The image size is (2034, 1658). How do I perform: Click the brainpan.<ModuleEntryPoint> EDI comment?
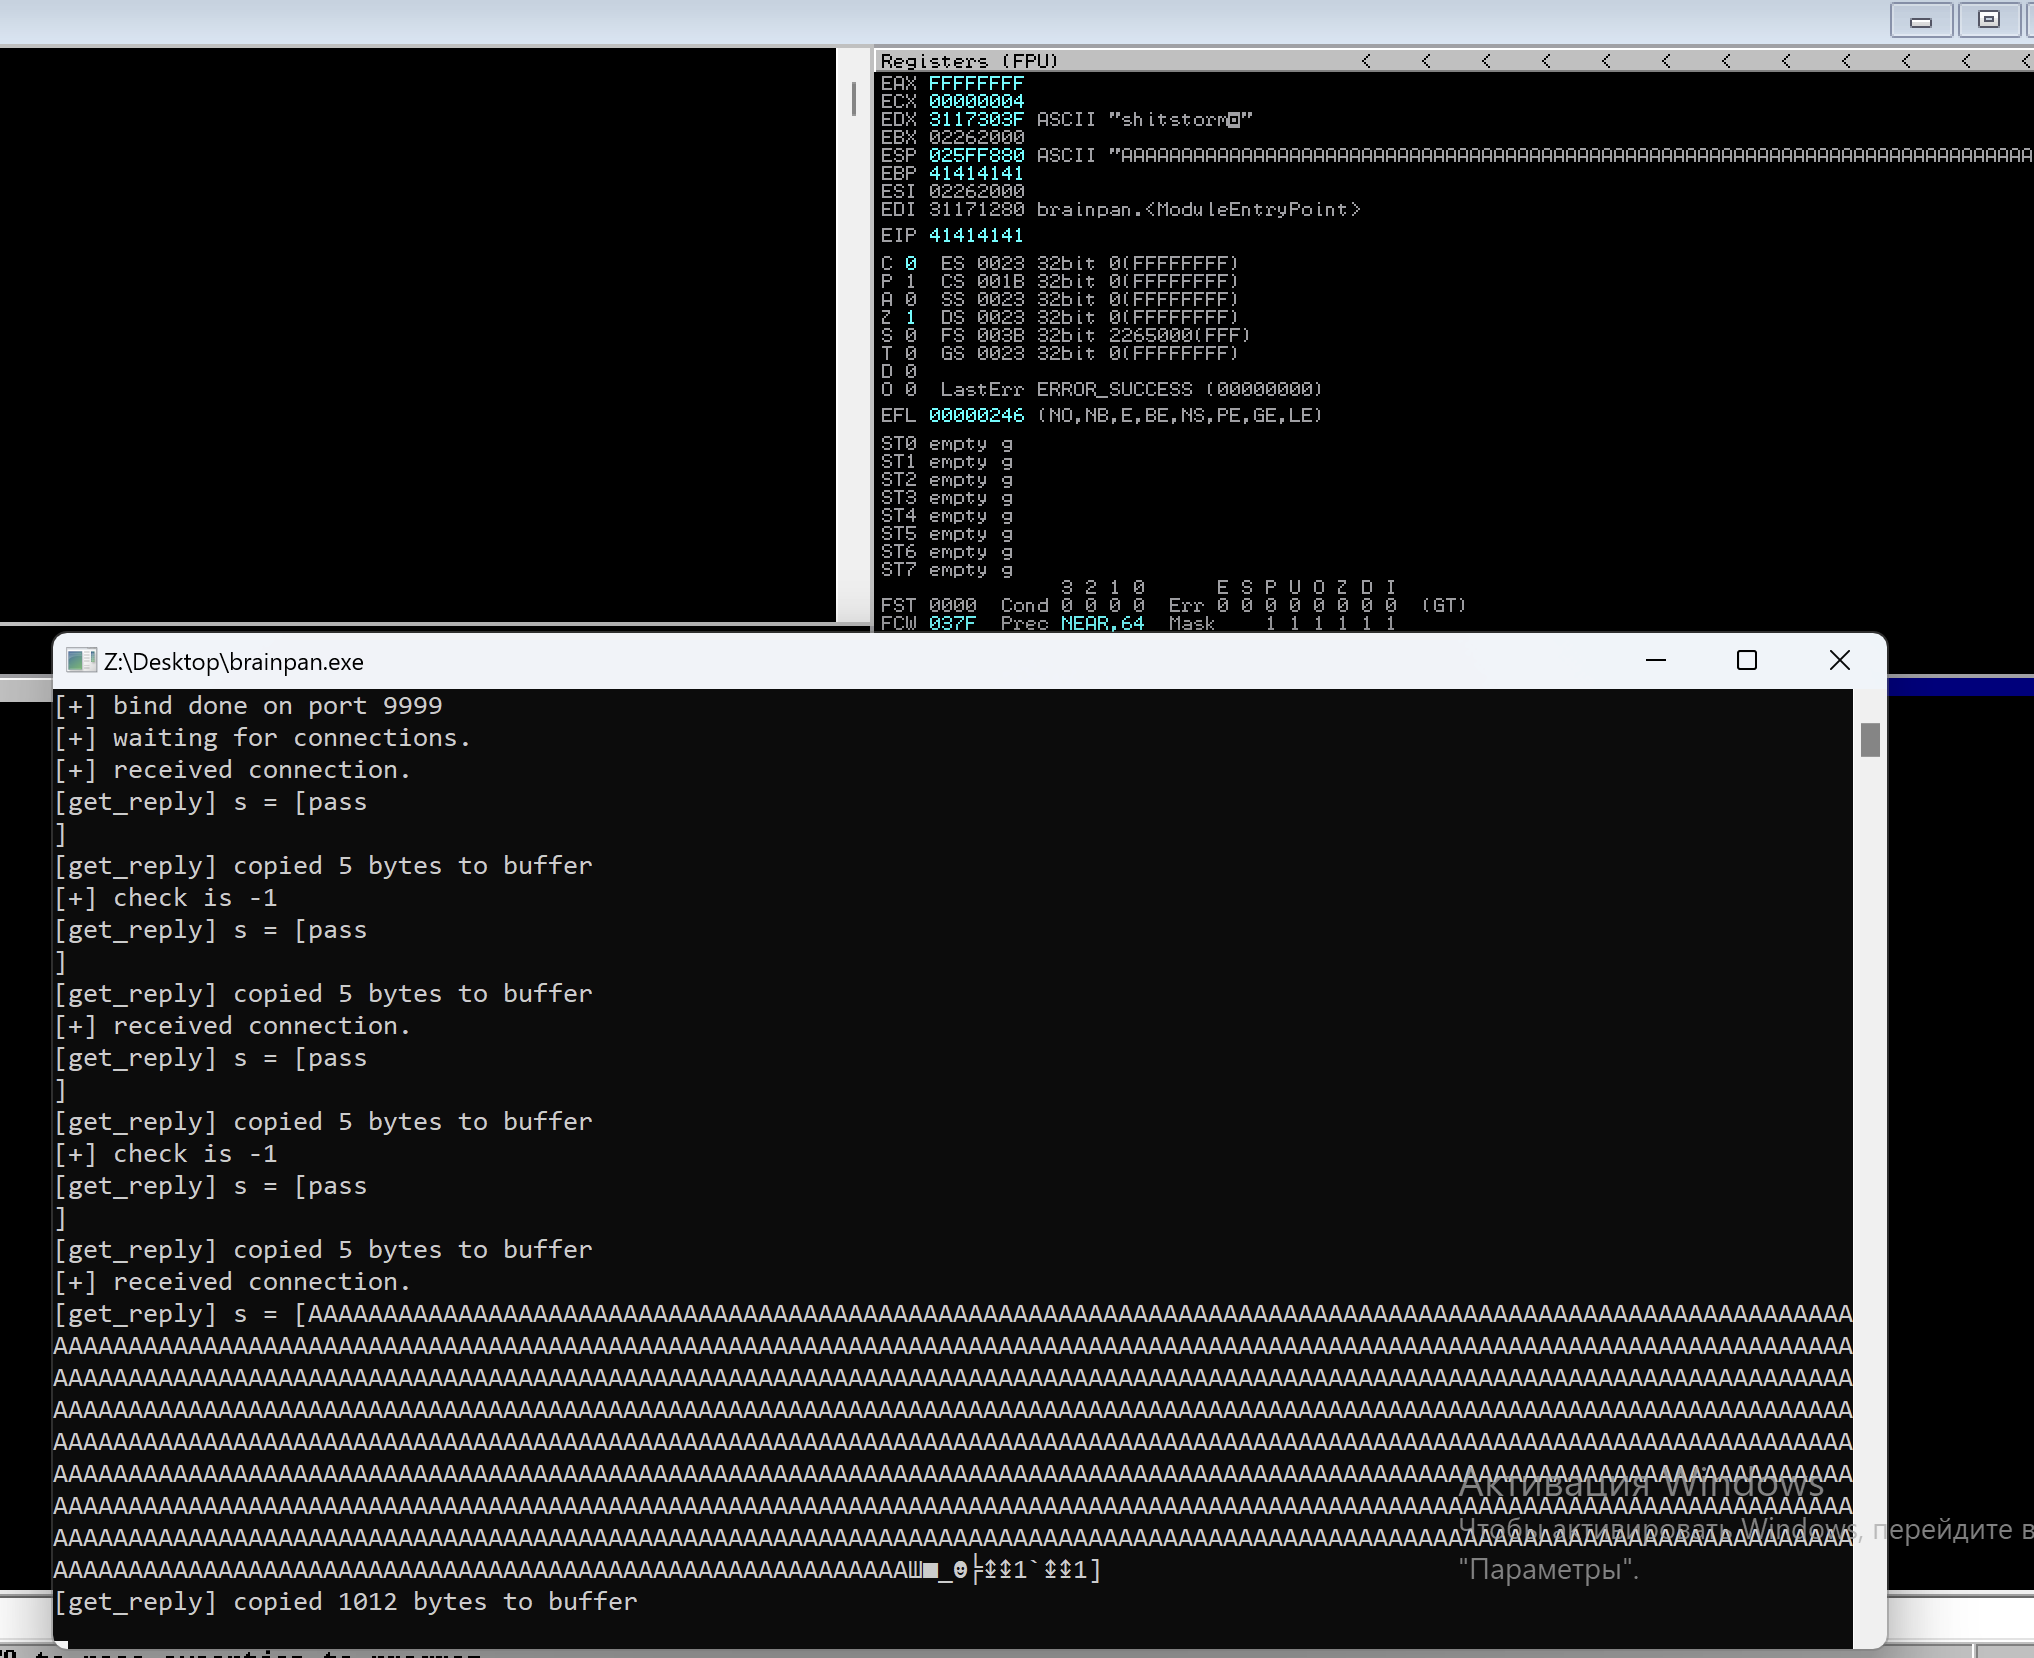pyautogui.click(x=1197, y=209)
